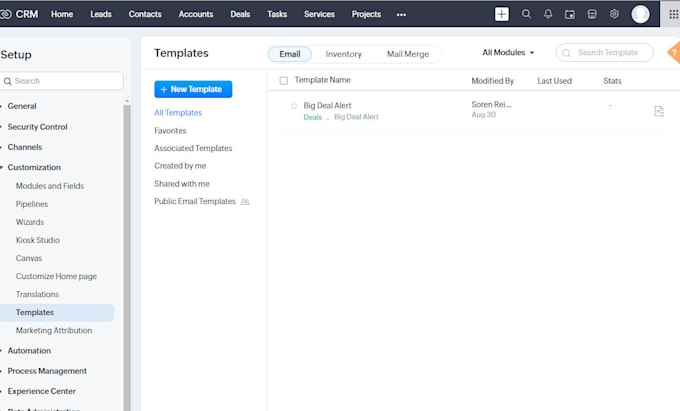Viewport: 680px width, 411px height.
Task: Open Modules and Fields settings
Action: (x=50, y=186)
